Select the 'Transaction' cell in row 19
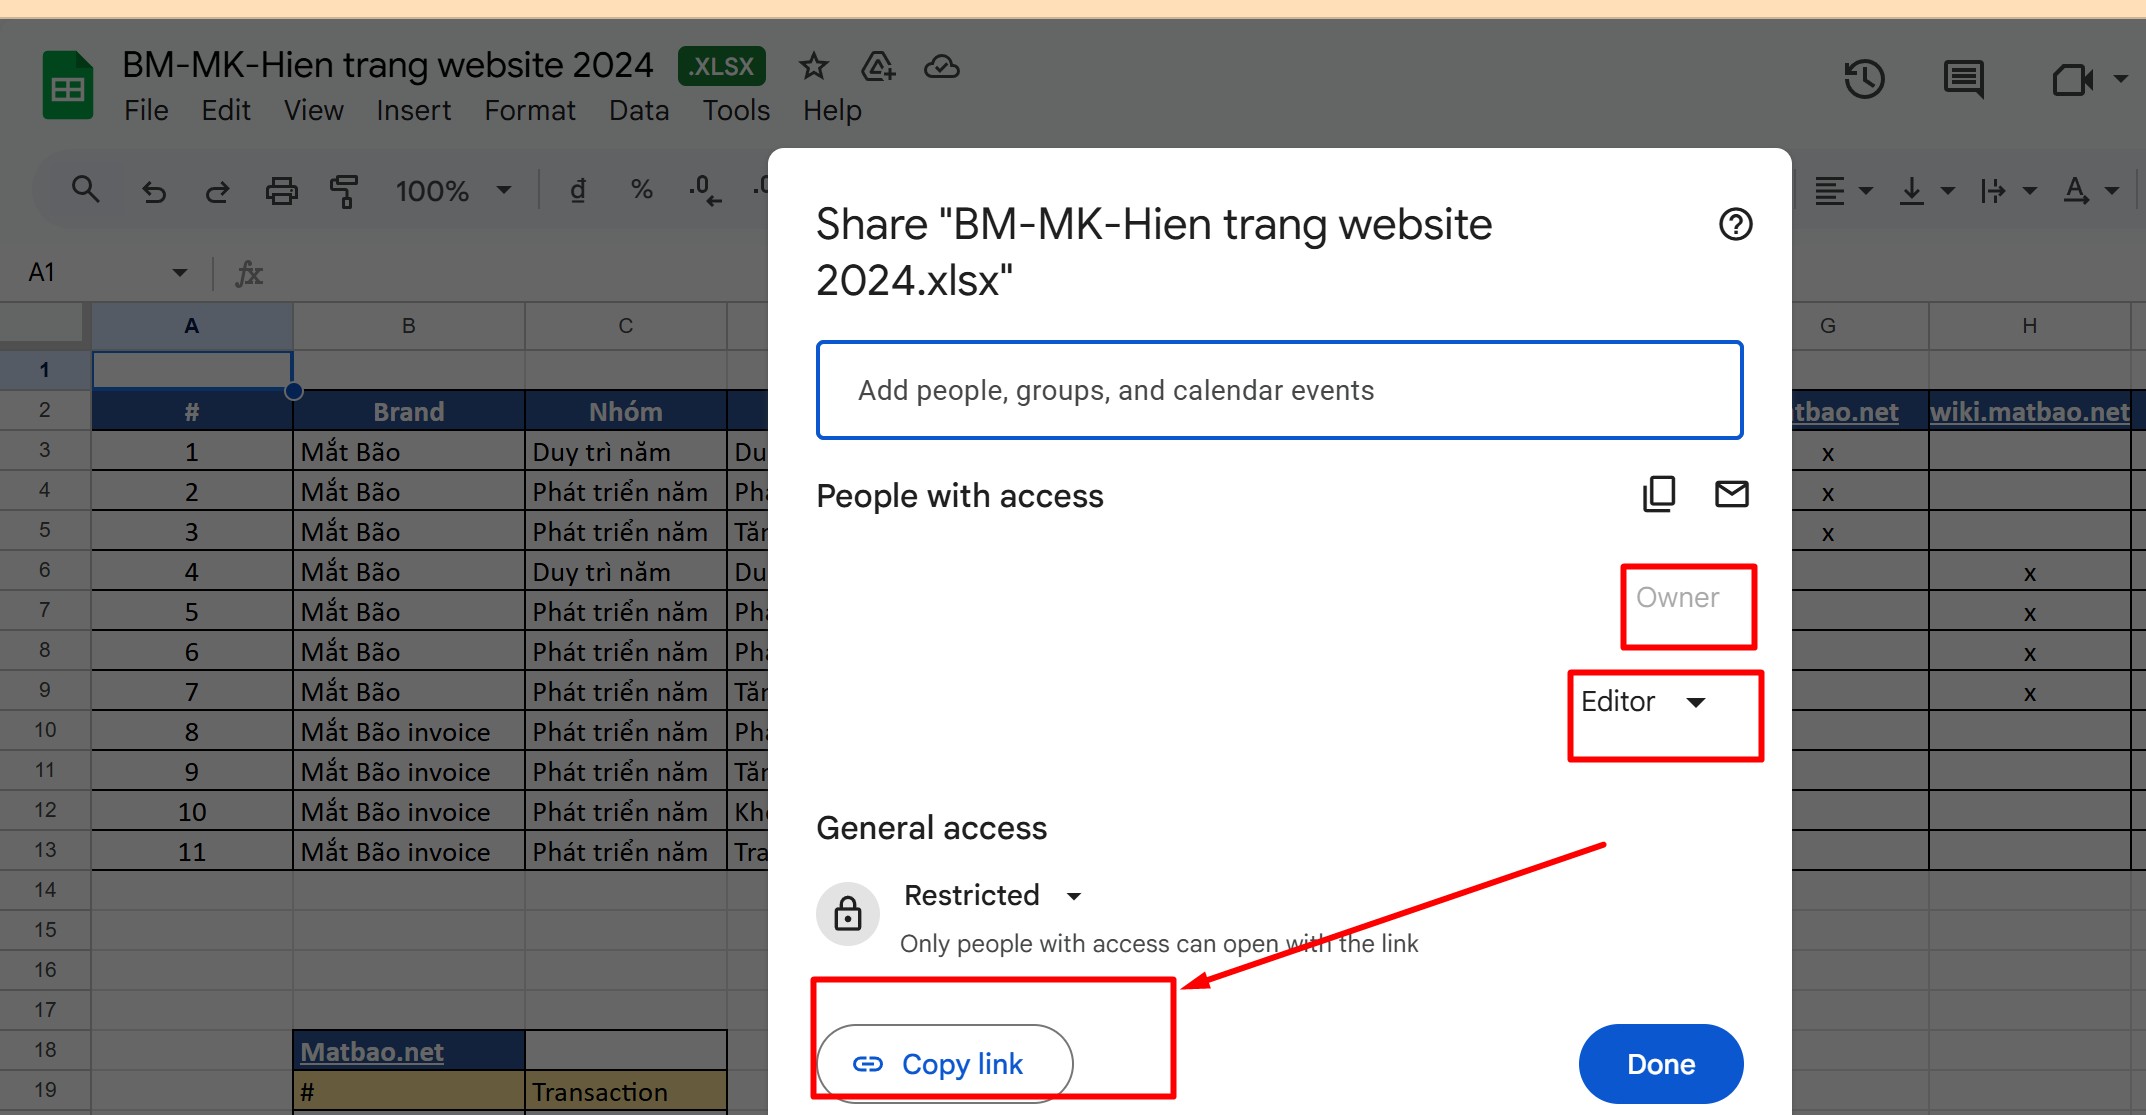This screenshot has height=1115, width=2146. coord(625,1091)
